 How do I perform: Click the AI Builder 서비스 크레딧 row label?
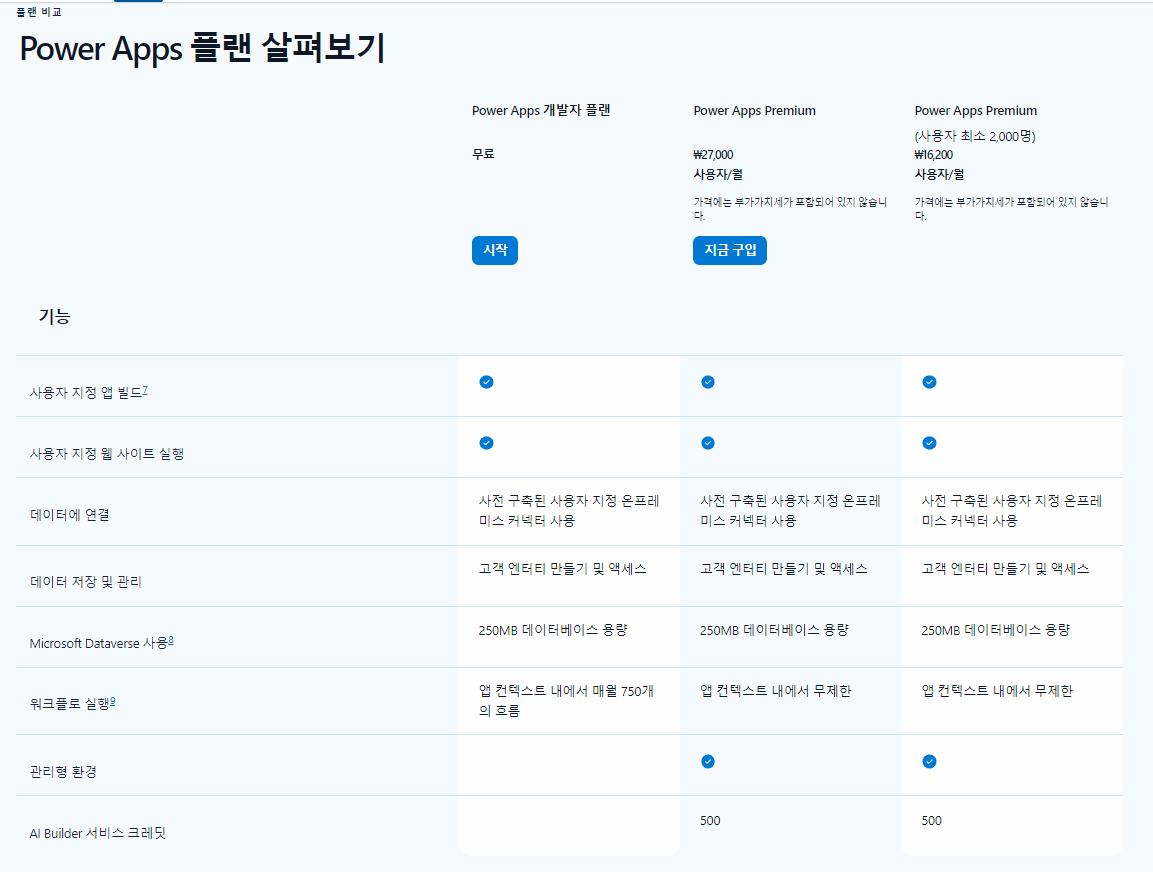[98, 833]
